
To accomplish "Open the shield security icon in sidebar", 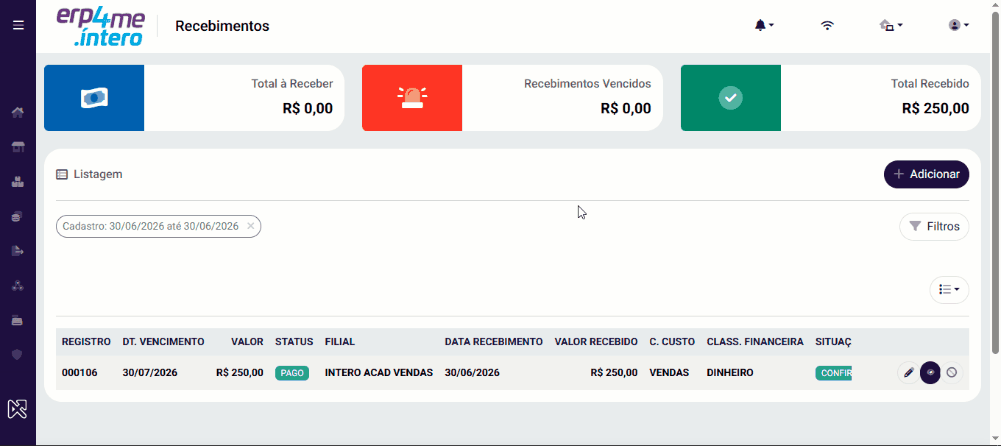I will (18, 354).
